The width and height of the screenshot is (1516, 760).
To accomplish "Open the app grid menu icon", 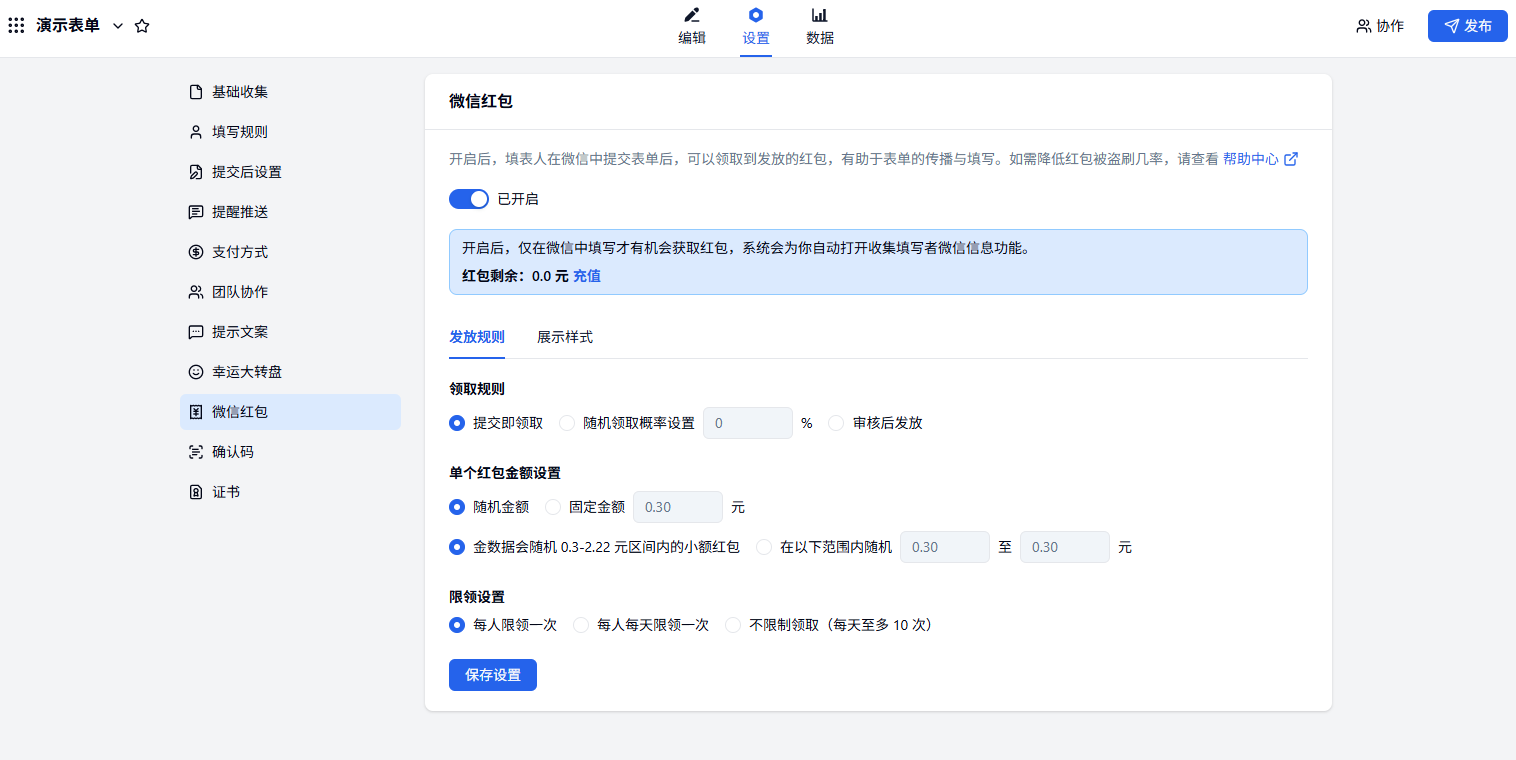I will click(x=16, y=26).
